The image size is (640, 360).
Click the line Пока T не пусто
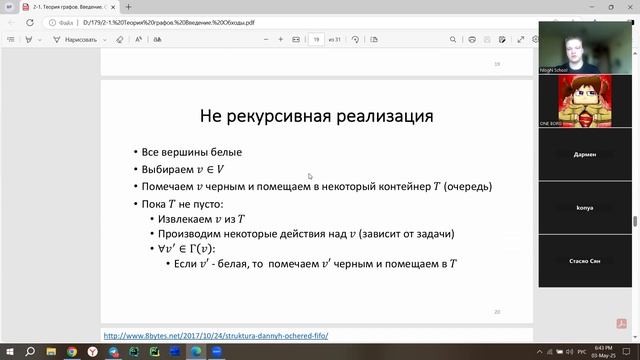182,204
